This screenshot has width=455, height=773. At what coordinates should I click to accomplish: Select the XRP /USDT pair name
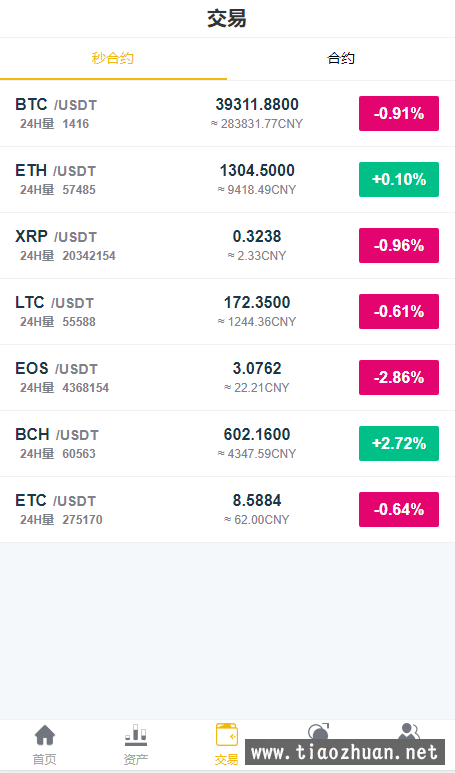(56, 237)
